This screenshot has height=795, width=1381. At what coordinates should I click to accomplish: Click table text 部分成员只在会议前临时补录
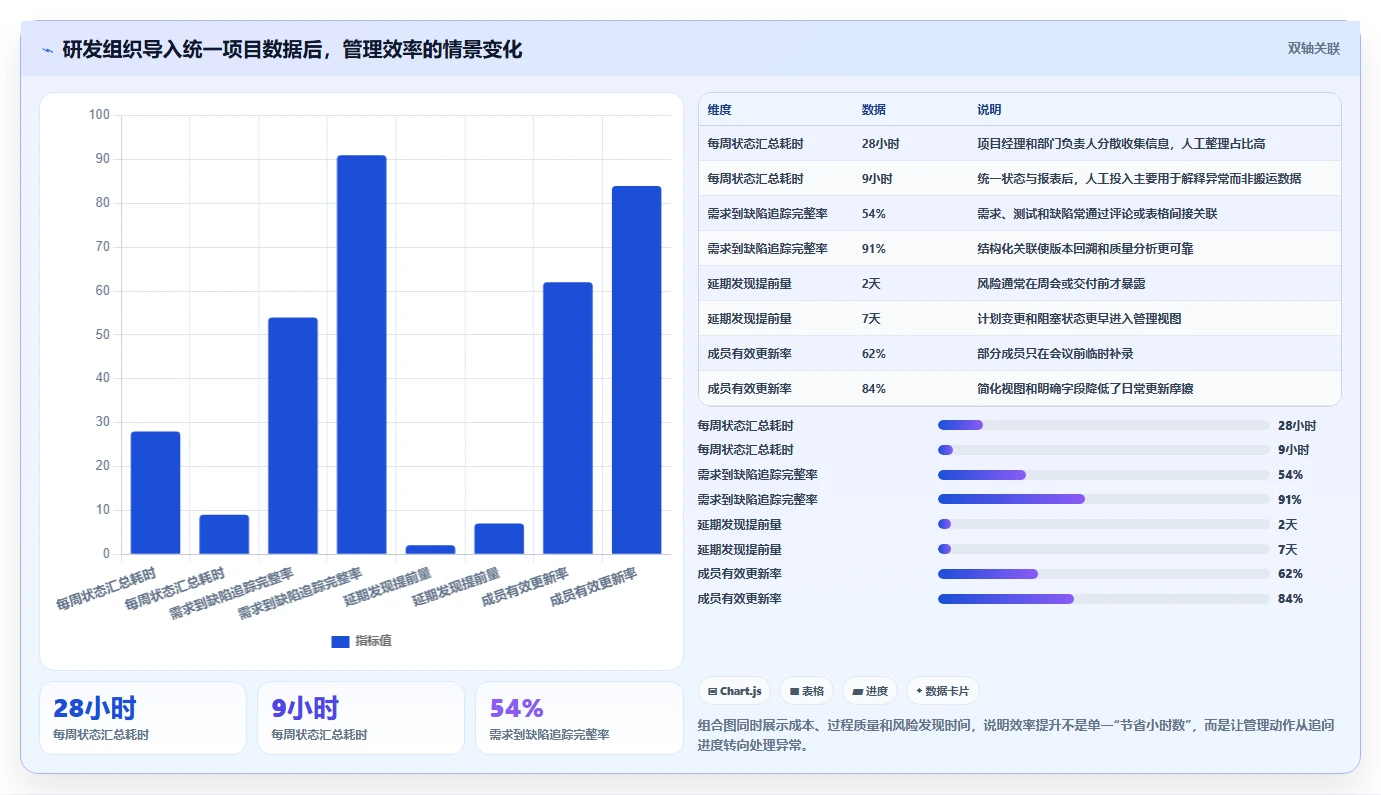click(x=1055, y=354)
